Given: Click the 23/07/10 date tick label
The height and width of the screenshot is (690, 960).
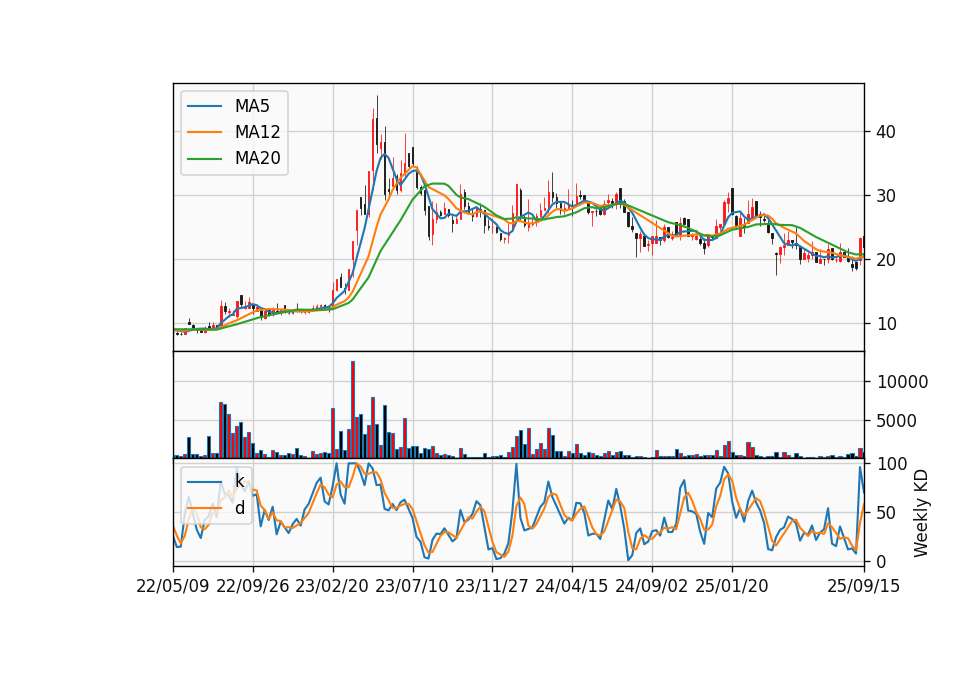Looking at the screenshot, I should coord(412,586).
